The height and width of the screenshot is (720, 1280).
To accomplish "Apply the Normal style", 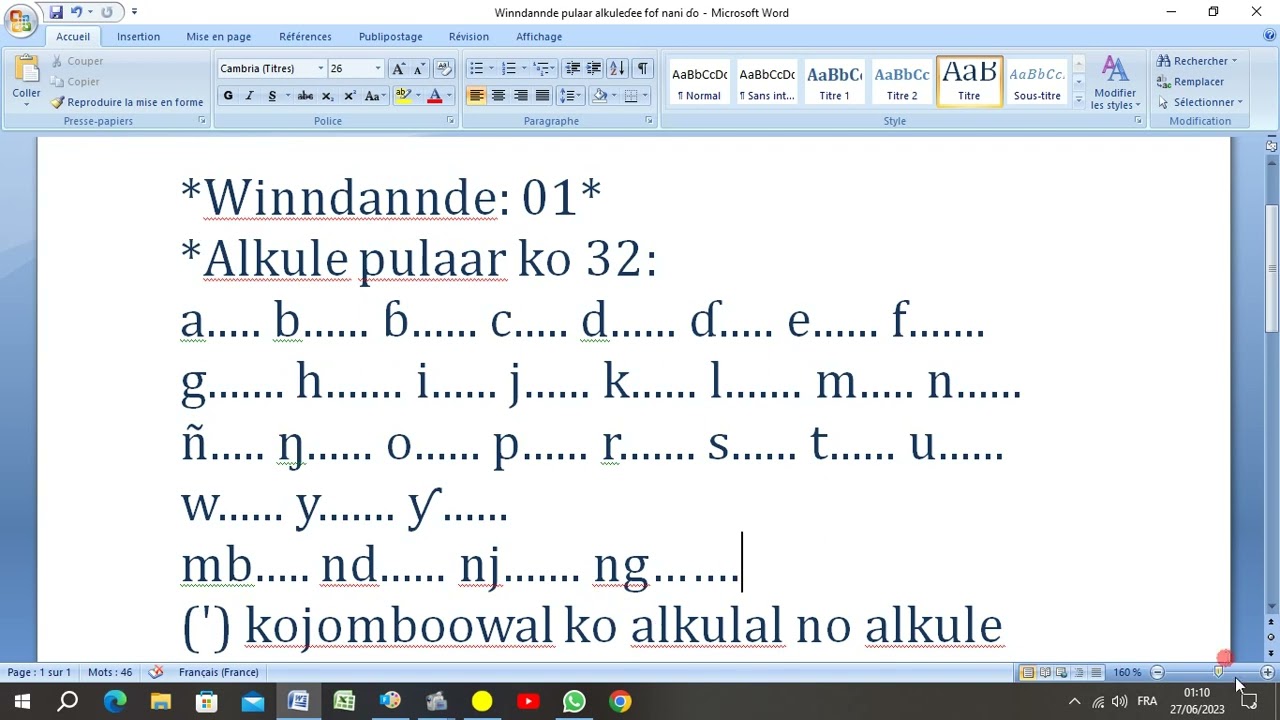I will click(699, 82).
